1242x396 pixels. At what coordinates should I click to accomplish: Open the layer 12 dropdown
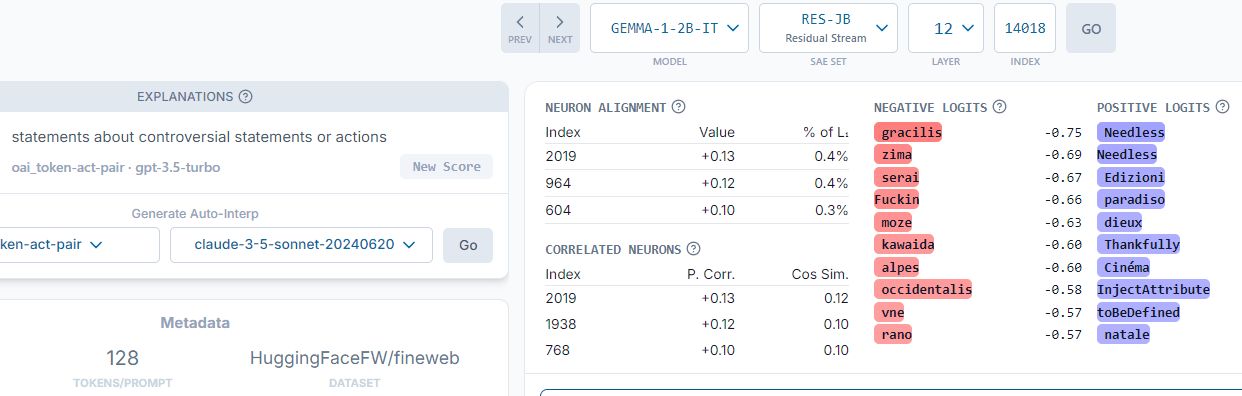pyautogui.click(x=946, y=28)
